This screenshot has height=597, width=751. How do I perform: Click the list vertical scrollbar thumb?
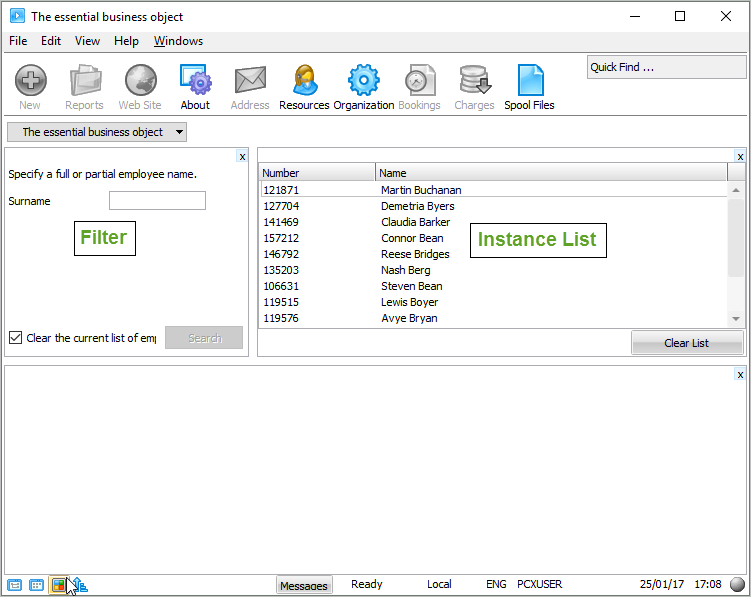tap(736, 238)
